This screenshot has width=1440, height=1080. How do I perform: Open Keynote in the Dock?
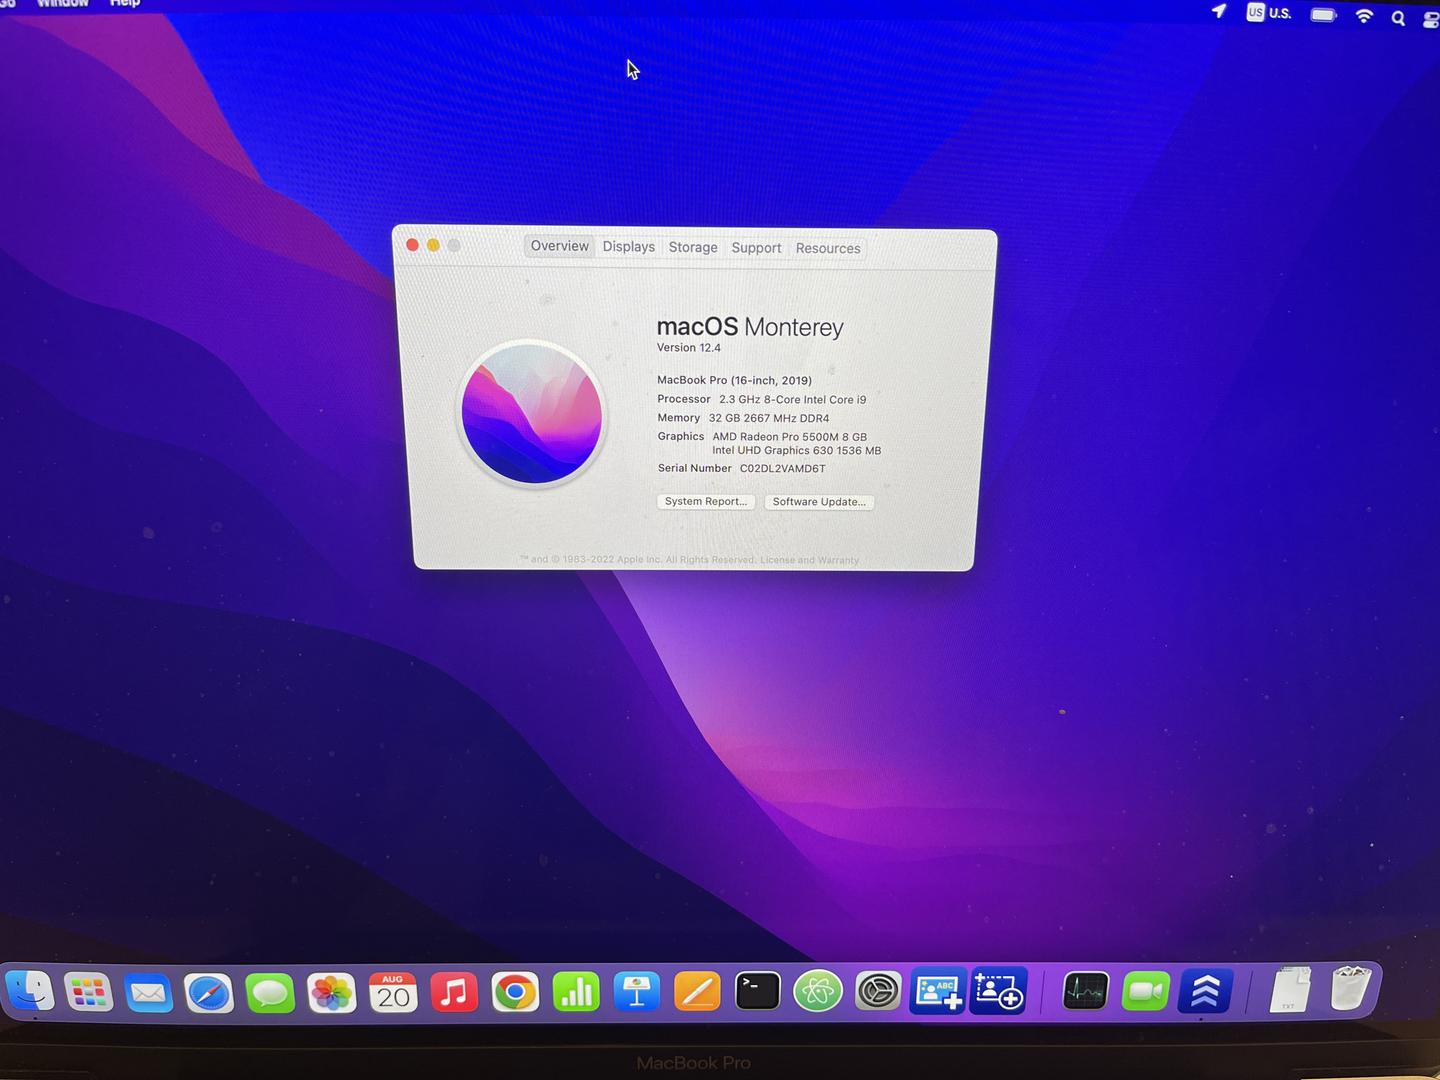pos(637,993)
